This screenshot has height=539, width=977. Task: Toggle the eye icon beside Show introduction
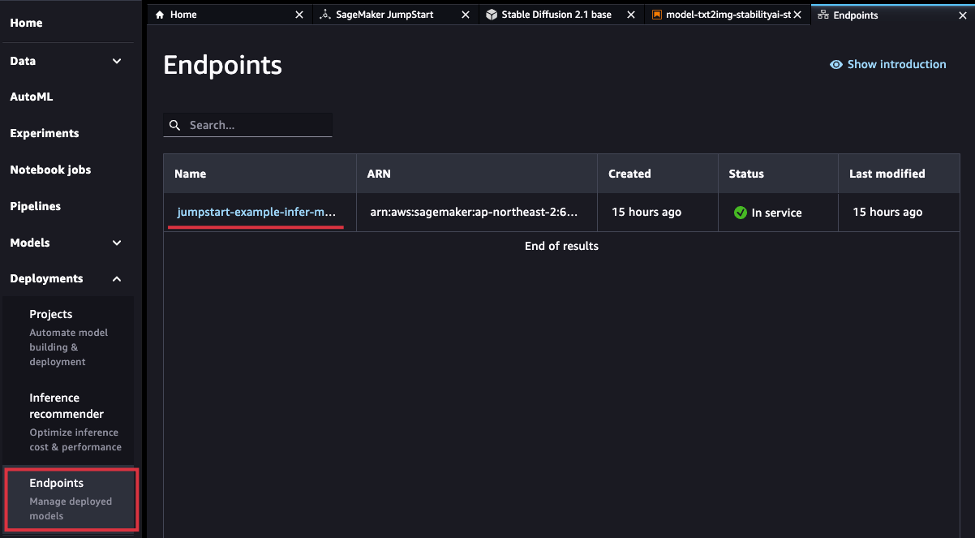coord(836,64)
